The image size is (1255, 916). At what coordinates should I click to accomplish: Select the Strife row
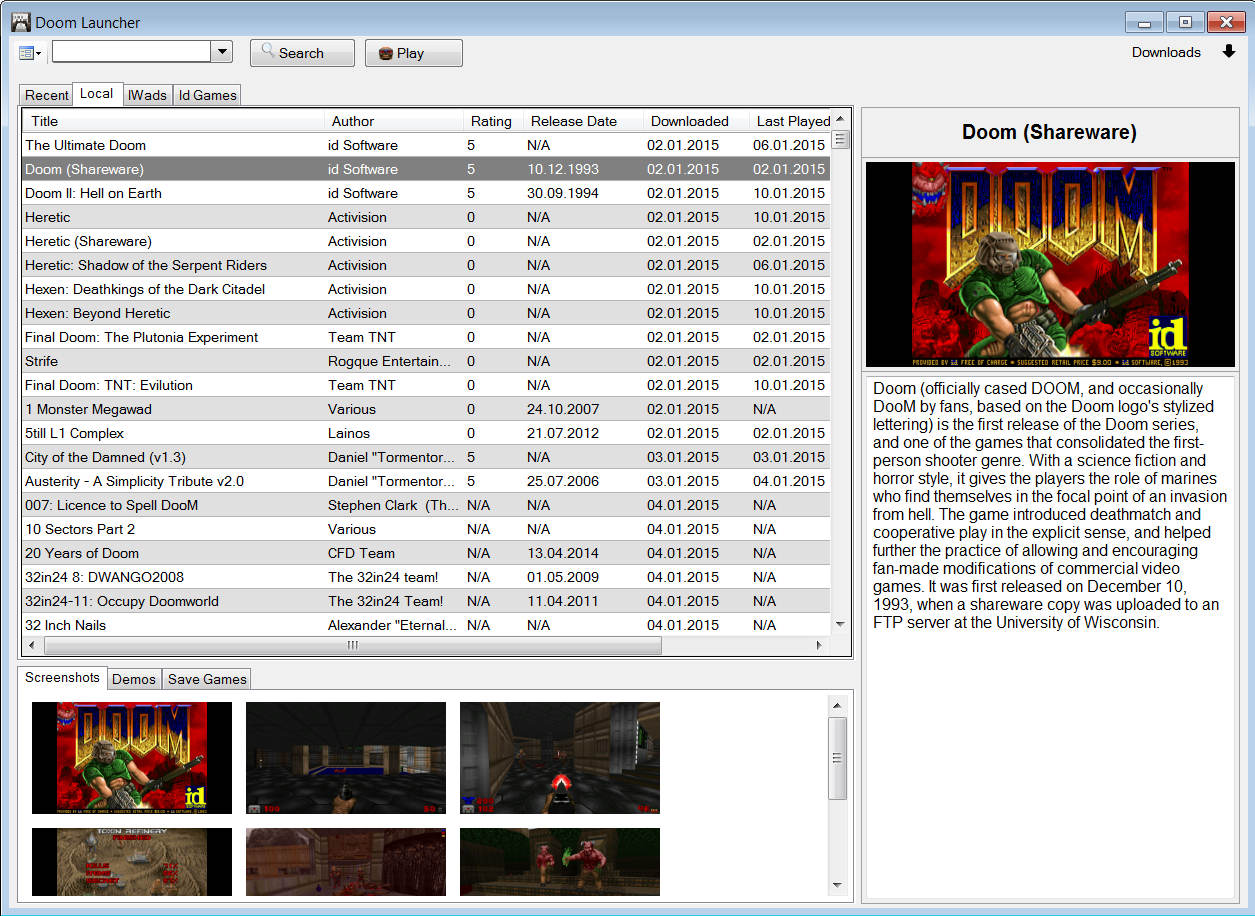point(427,361)
